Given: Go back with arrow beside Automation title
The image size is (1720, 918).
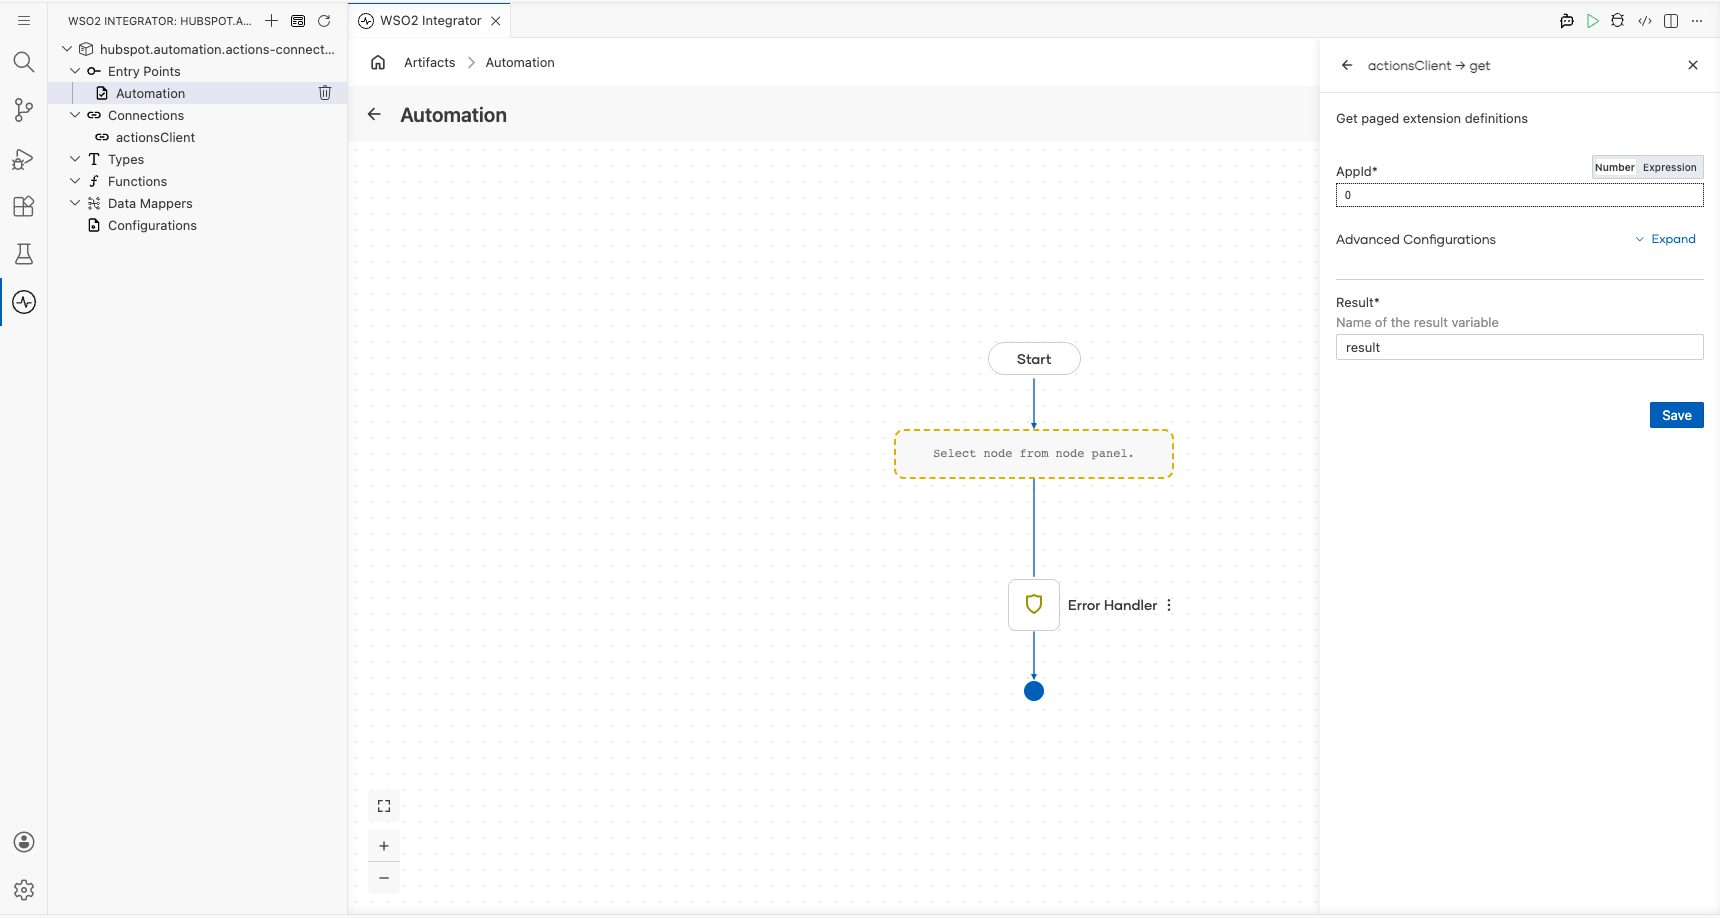Looking at the screenshot, I should pyautogui.click(x=374, y=114).
